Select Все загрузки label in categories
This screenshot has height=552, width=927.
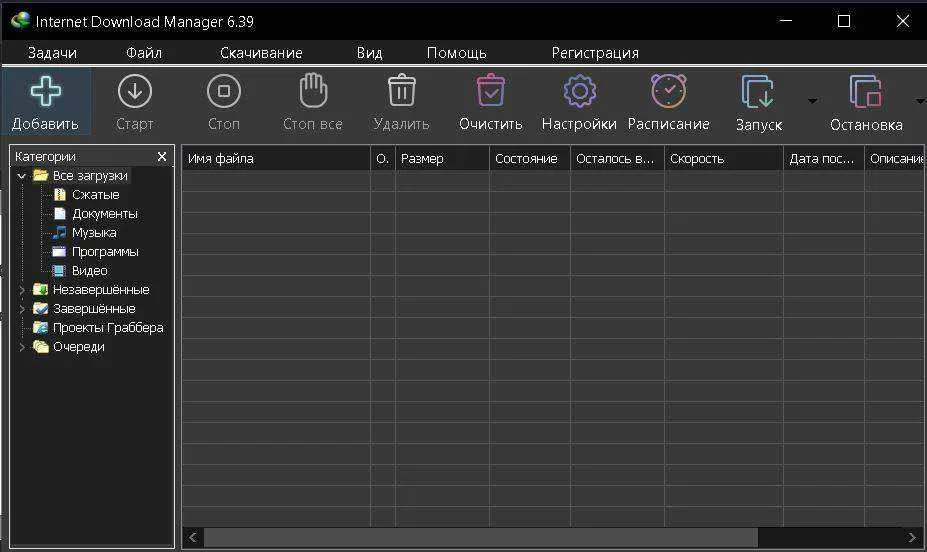click(x=90, y=176)
